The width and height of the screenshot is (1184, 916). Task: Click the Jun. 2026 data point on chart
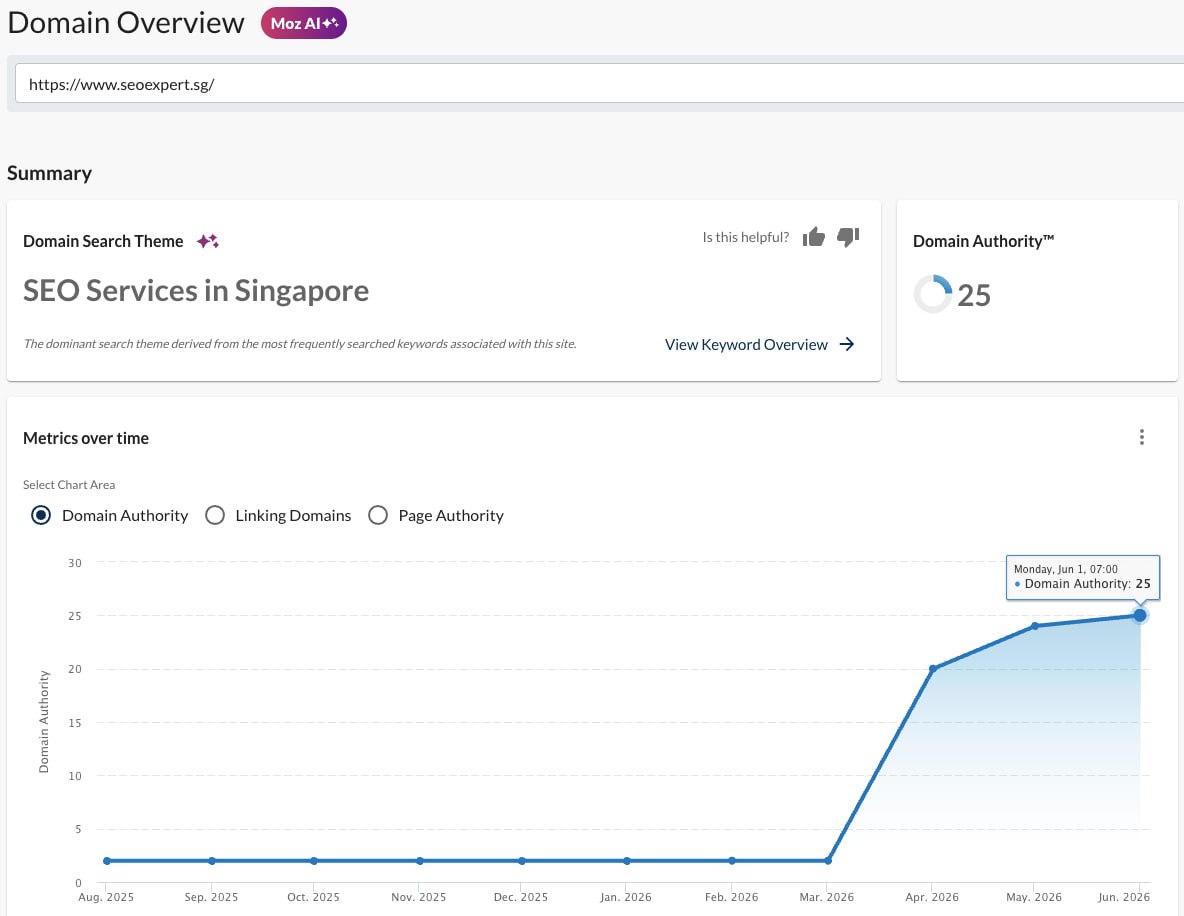(x=1140, y=615)
